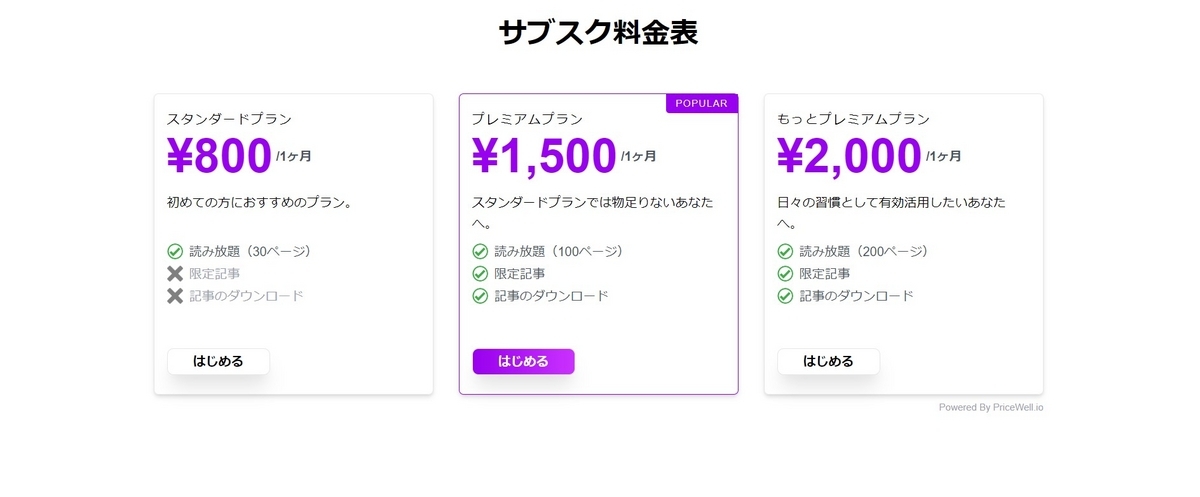
Task: Start the ¥2,000 もっとプレミアムプラン with はじめる
Action: (x=828, y=361)
